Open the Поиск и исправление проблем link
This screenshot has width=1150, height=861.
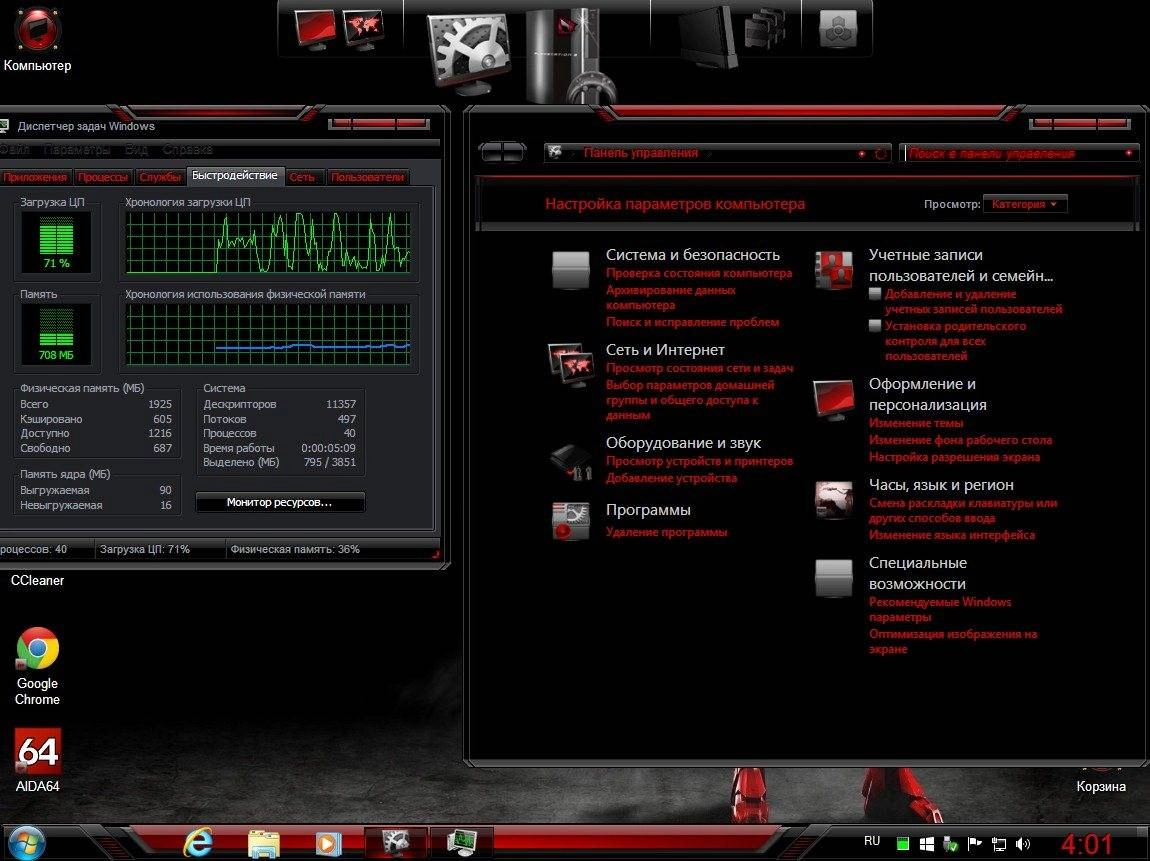coord(692,322)
